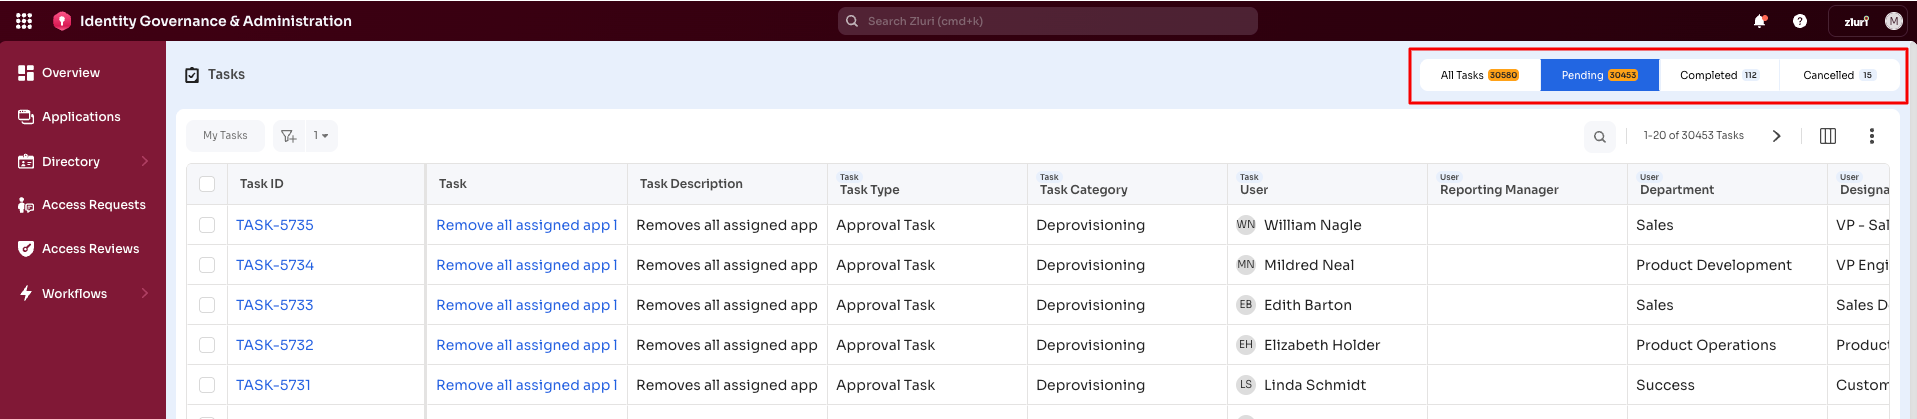Click the Overview sidebar icon
The width and height of the screenshot is (1917, 419).
tap(26, 73)
